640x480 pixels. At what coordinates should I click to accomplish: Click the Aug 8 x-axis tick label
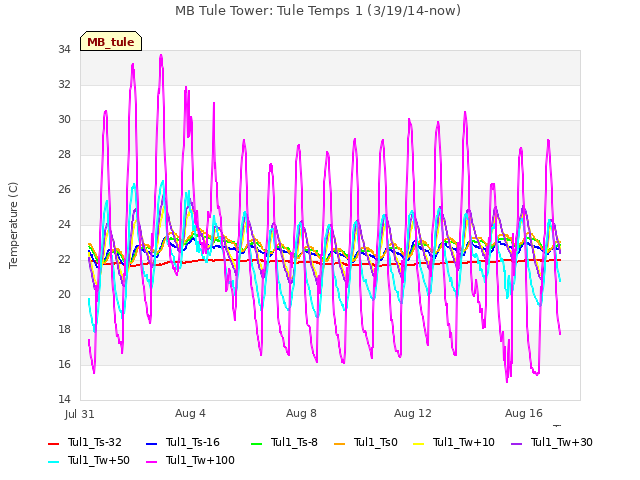[301, 413]
